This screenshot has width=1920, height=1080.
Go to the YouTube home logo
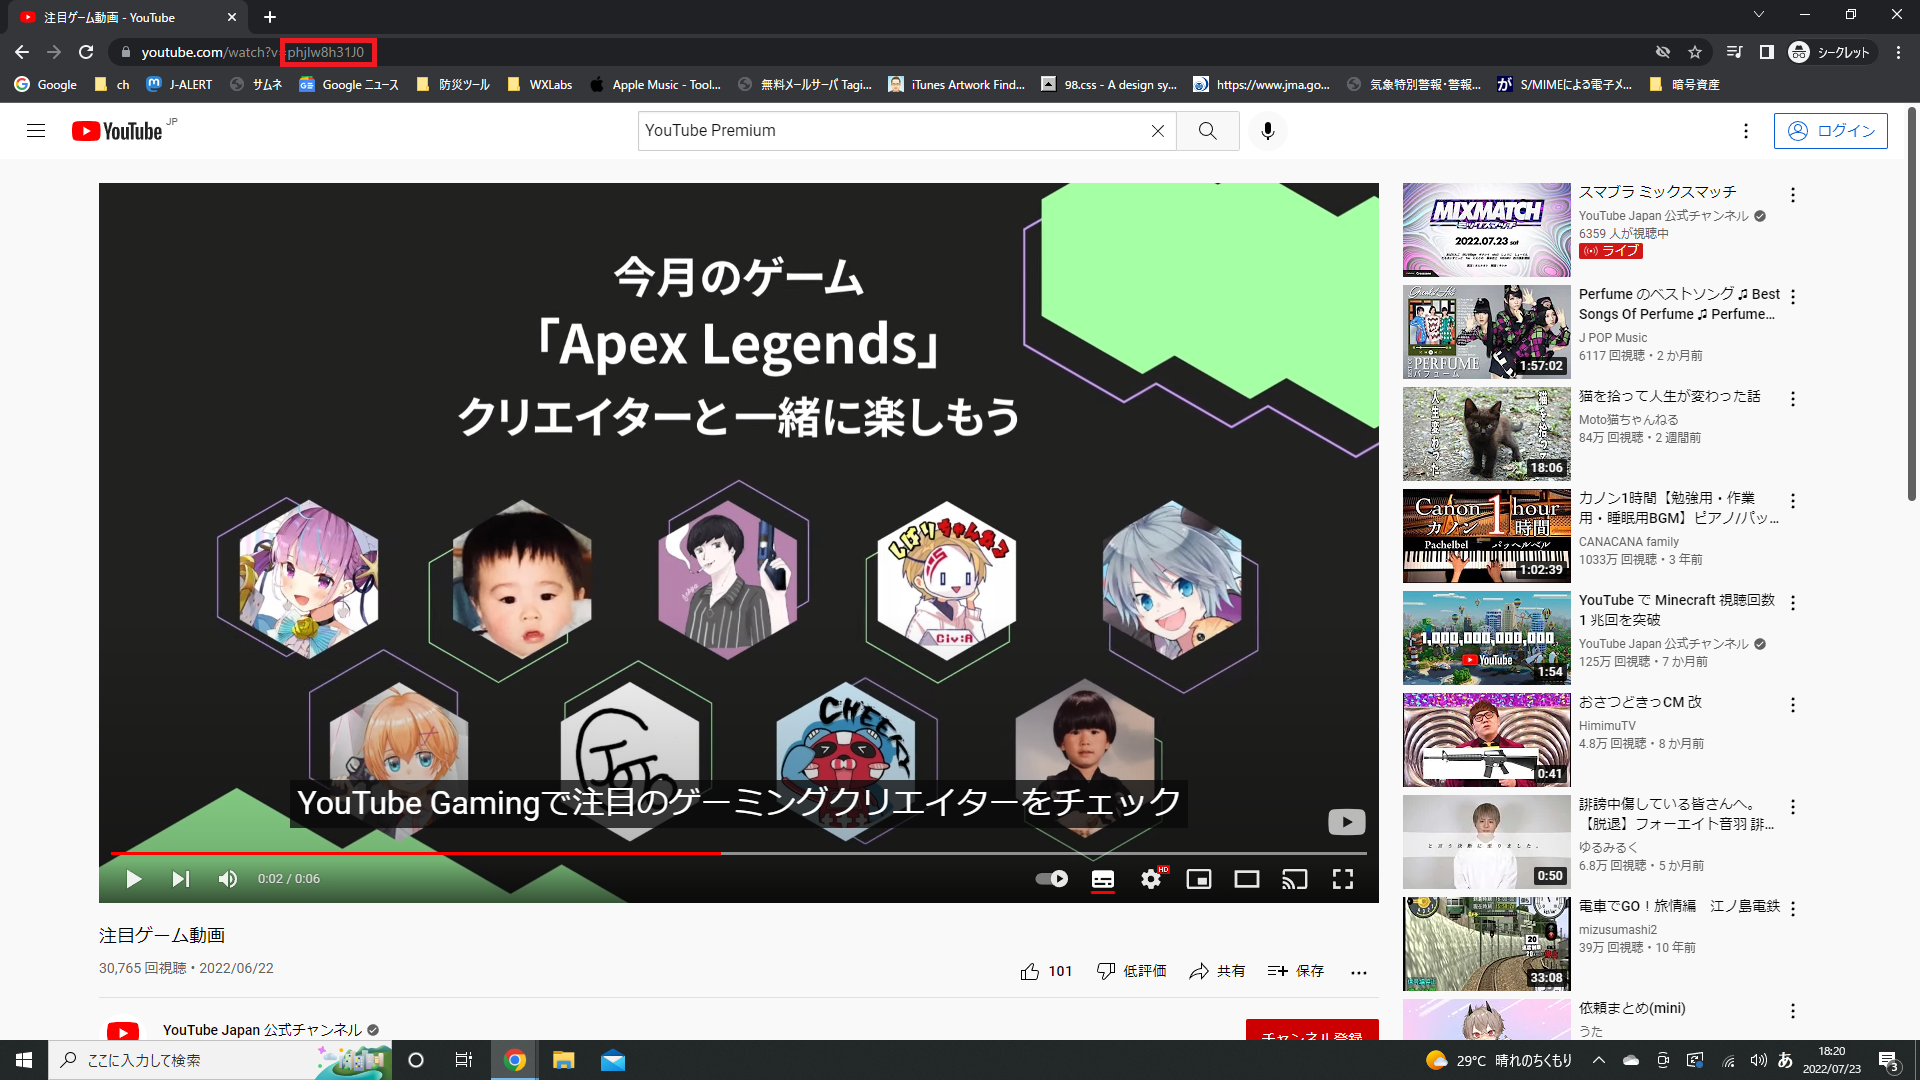(117, 131)
